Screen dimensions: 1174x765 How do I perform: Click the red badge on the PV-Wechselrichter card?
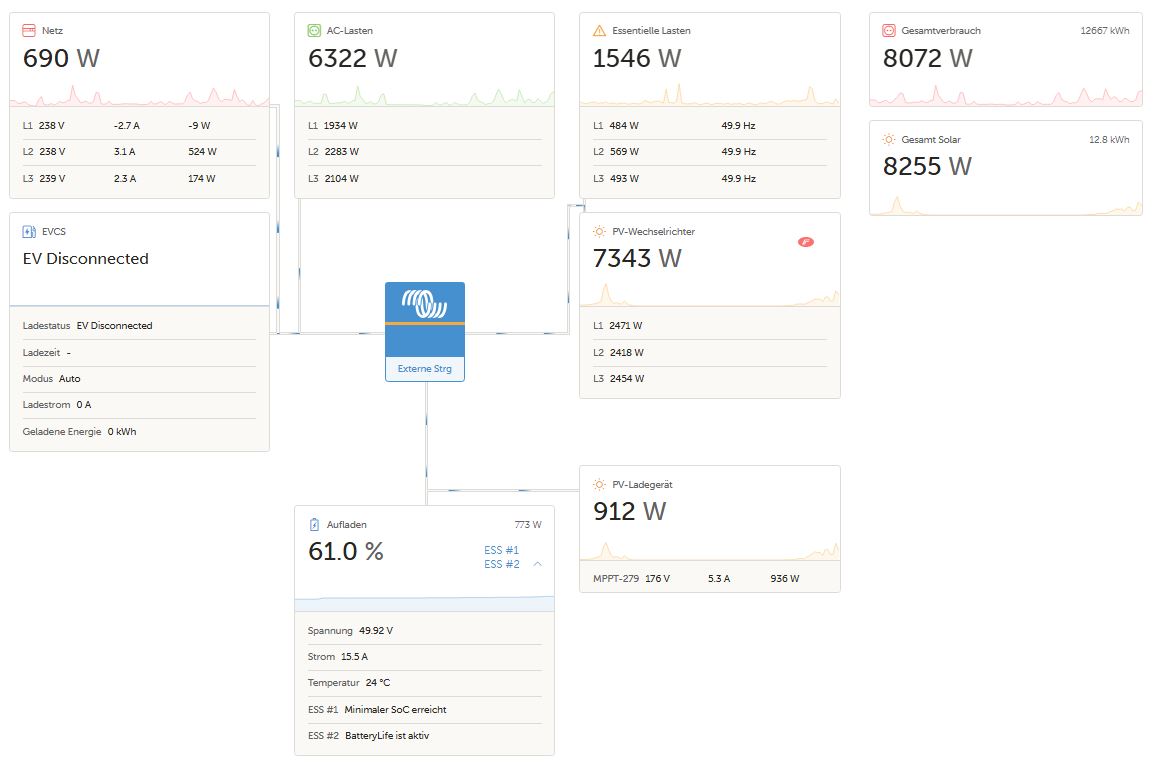(x=805, y=242)
